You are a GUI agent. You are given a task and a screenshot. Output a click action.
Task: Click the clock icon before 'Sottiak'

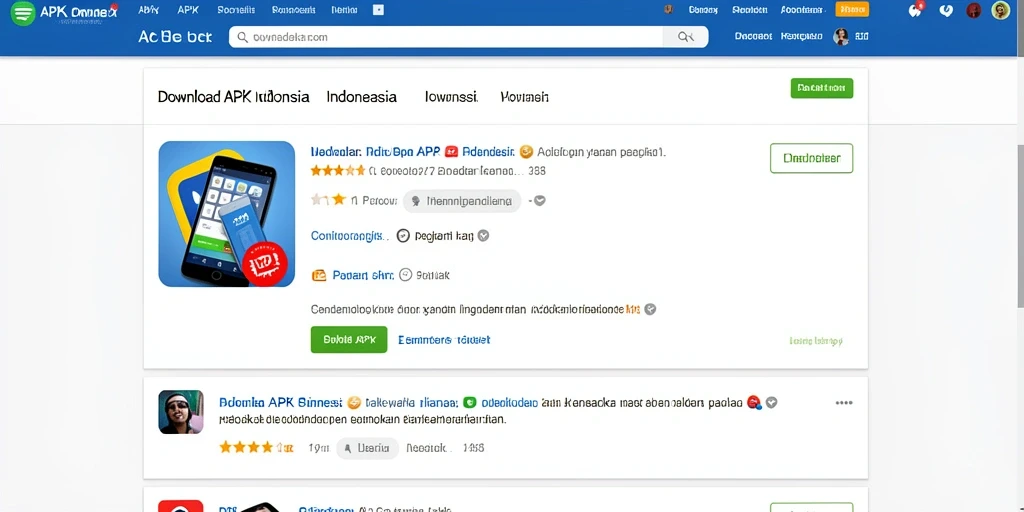[x=406, y=275]
